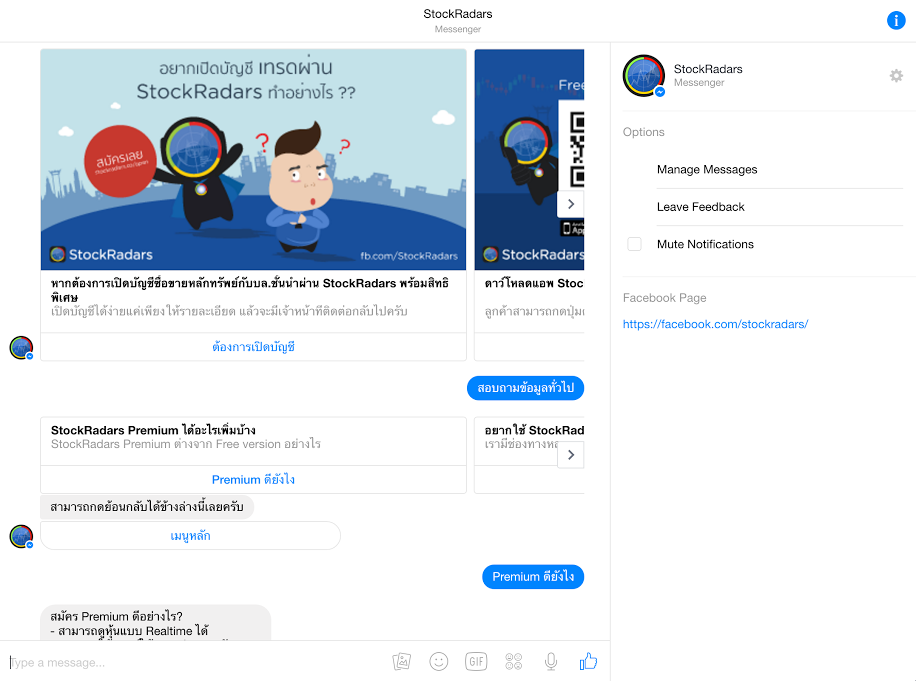Send a thumbs-up like
The image size is (916, 681).
588,661
